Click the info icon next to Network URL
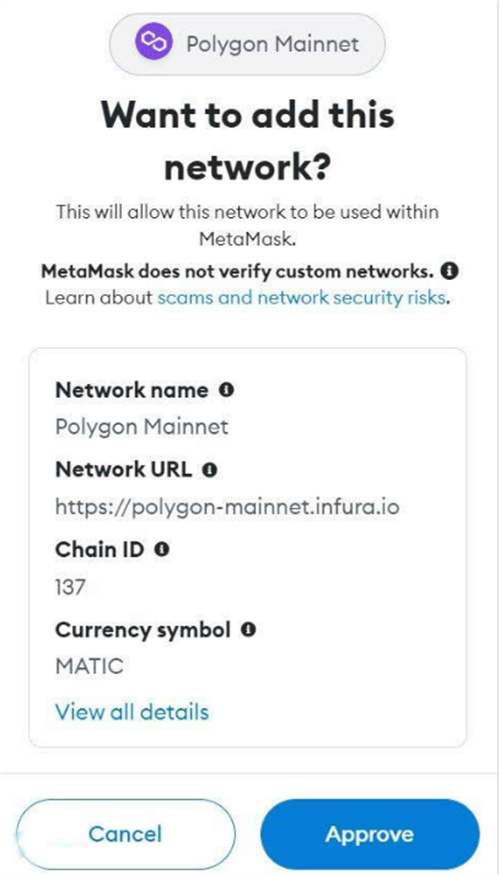 [210, 470]
